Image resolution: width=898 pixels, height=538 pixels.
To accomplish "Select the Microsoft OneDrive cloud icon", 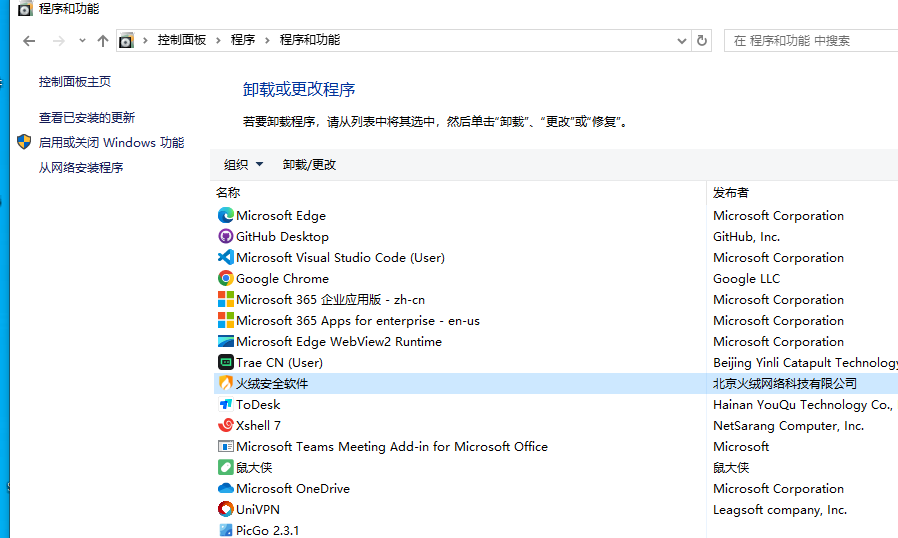I will tap(226, 488).
